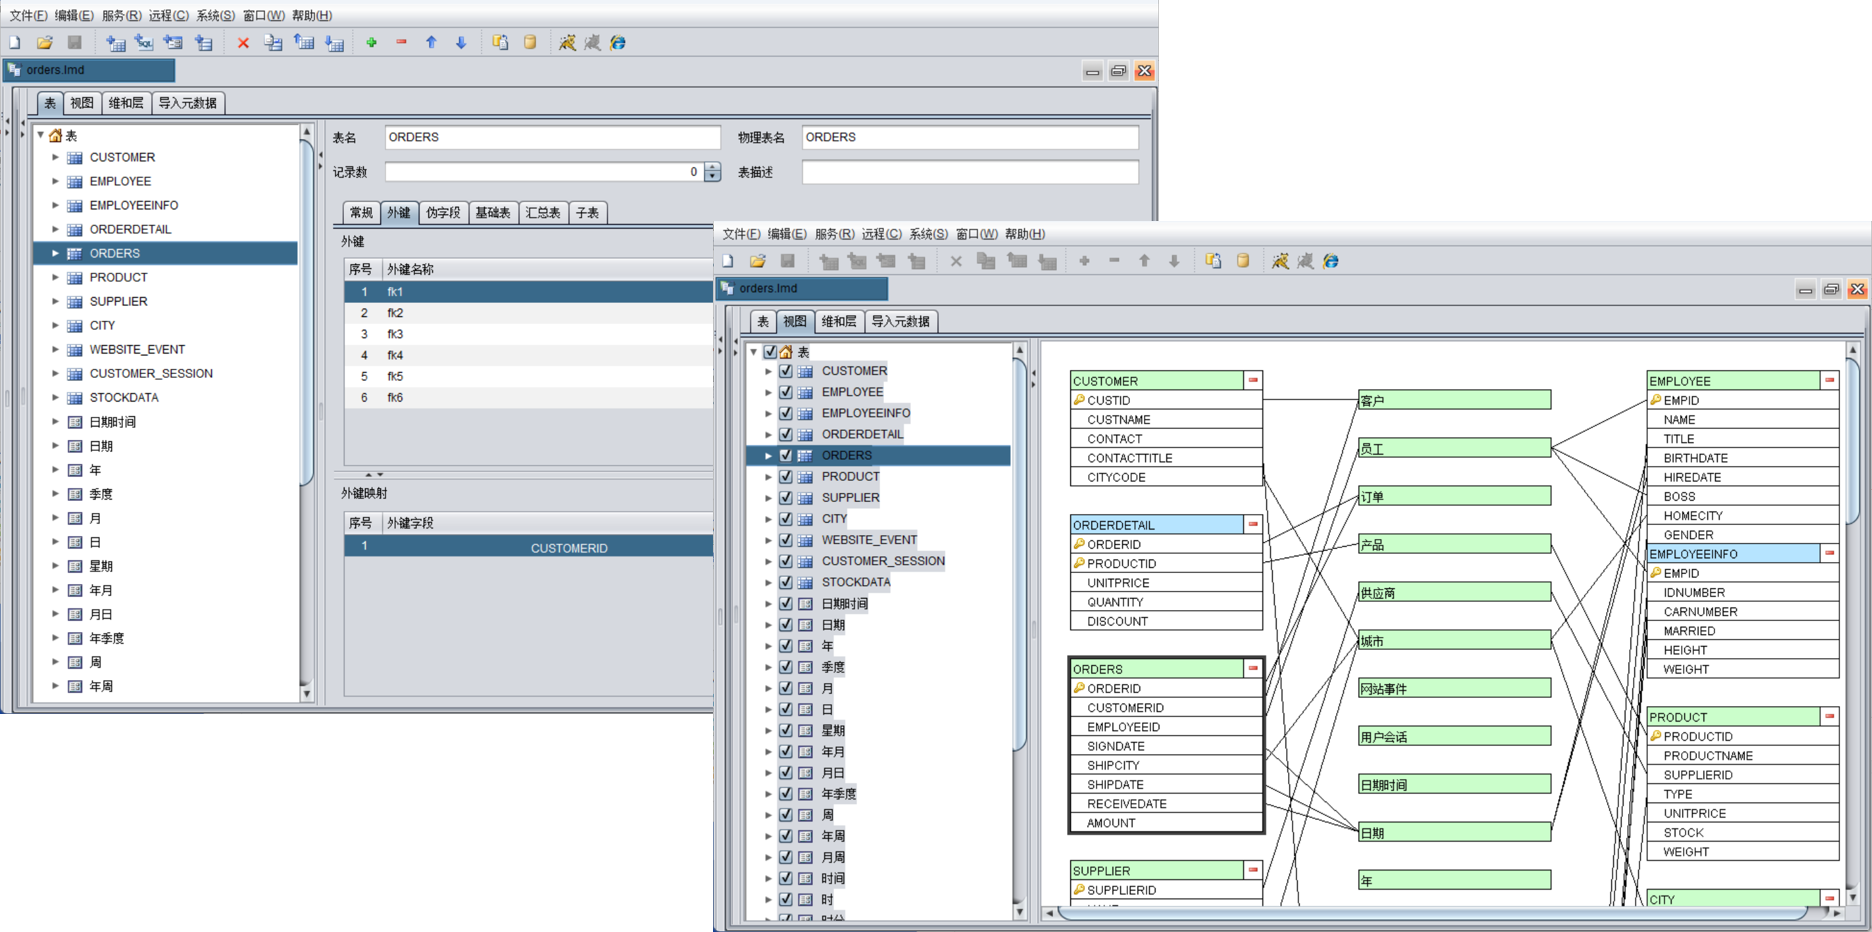Select the CUSTOMERID foreign key mapping row

[529, 547]
